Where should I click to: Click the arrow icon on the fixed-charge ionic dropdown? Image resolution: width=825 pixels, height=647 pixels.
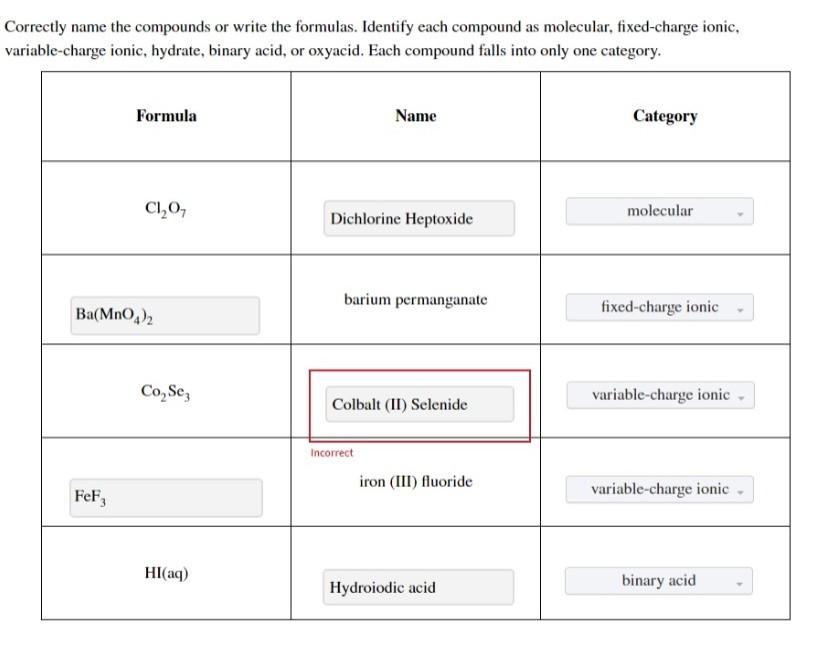point(740,308)
